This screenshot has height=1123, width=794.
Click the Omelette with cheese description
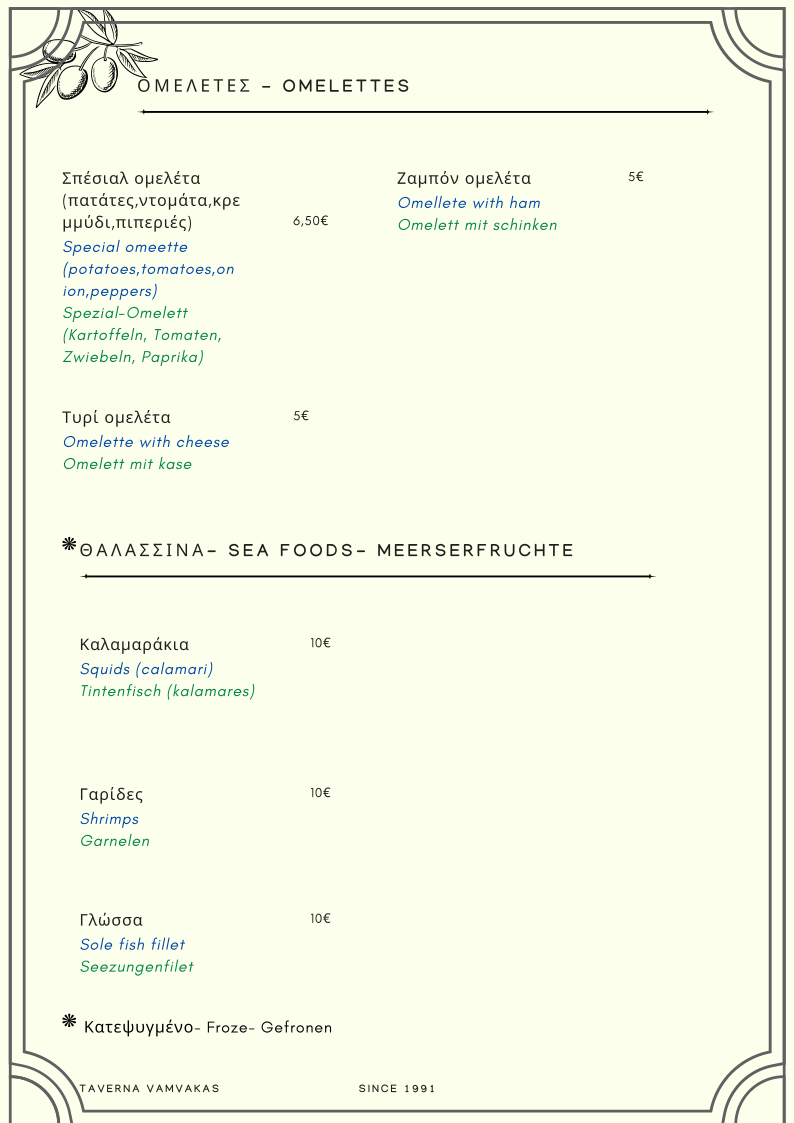tap(146, 442)
